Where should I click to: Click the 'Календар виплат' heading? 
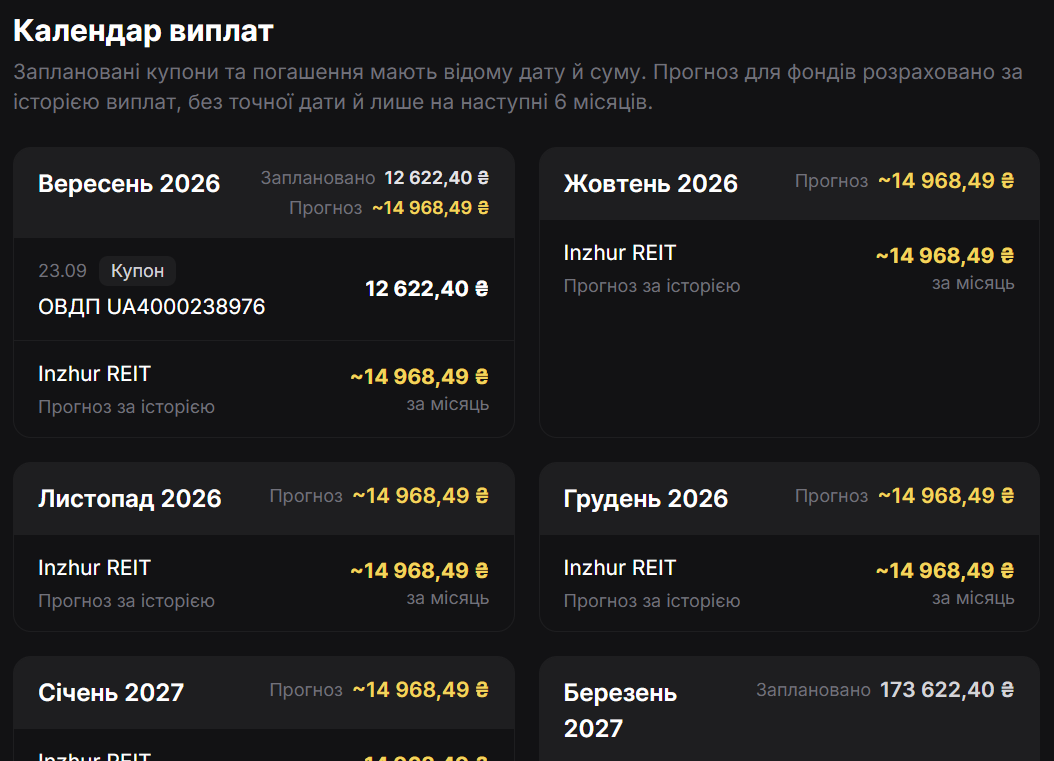pos(143,31)
